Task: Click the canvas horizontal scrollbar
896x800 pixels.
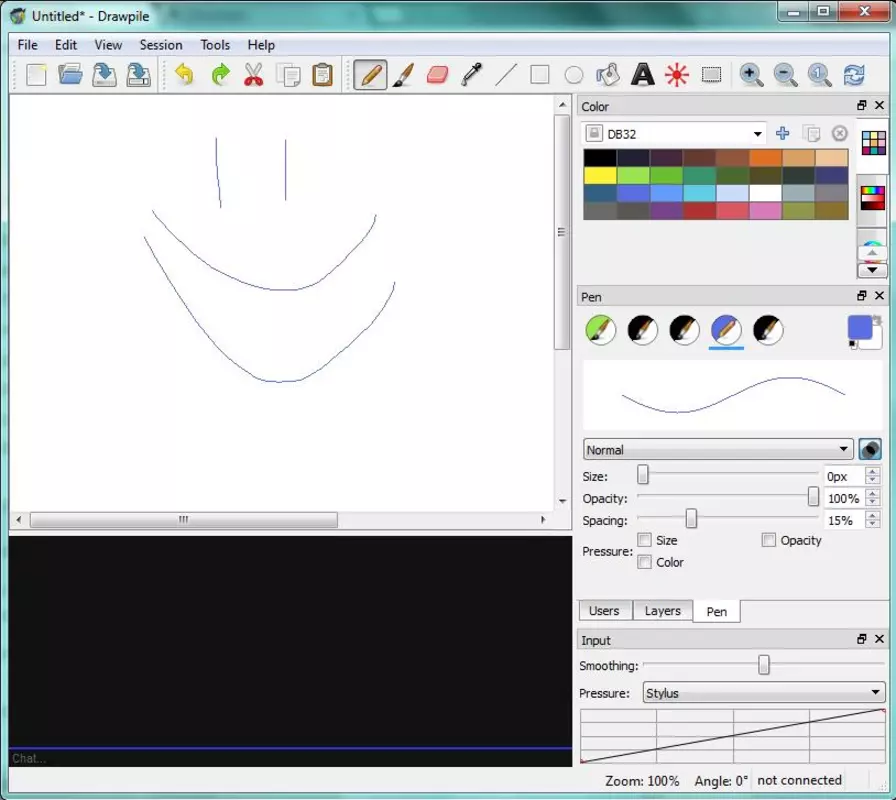Action: coord(183,520)
